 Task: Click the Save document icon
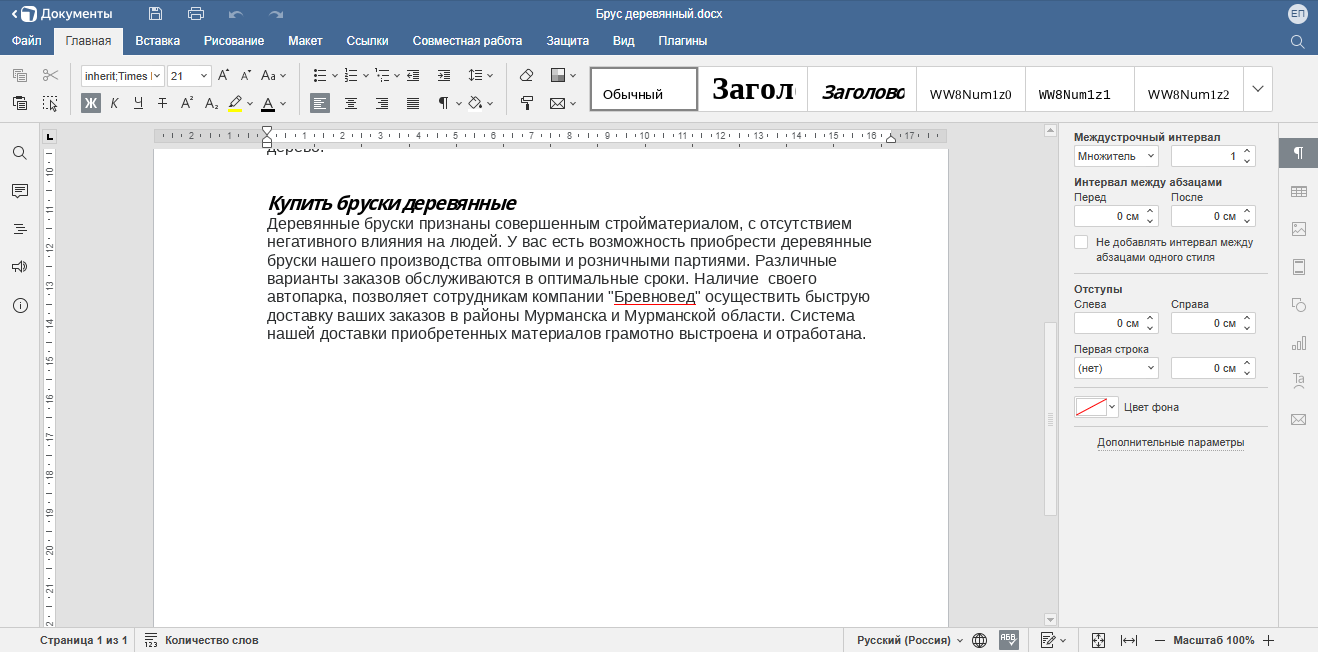[x=155, y=14]
